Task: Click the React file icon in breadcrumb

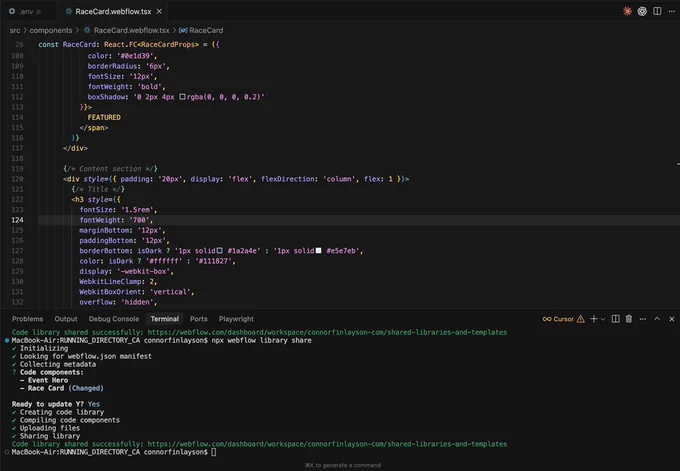Action: click(87, 30)
